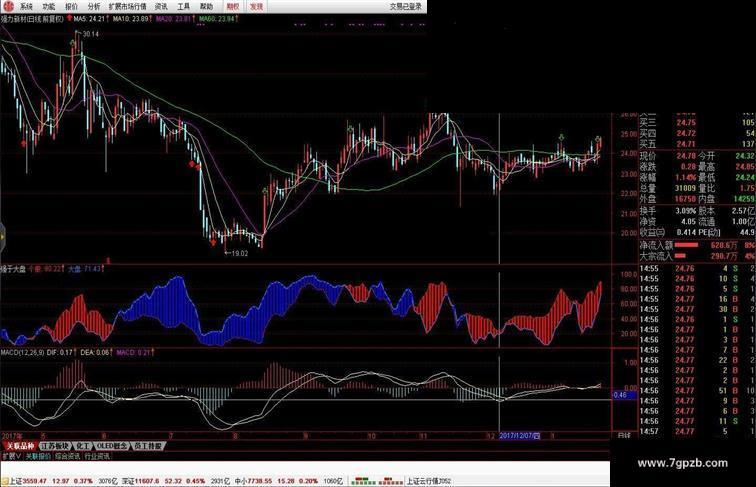Click the 交易已登录 status text
756x487 pixels.
coord(405,7)
